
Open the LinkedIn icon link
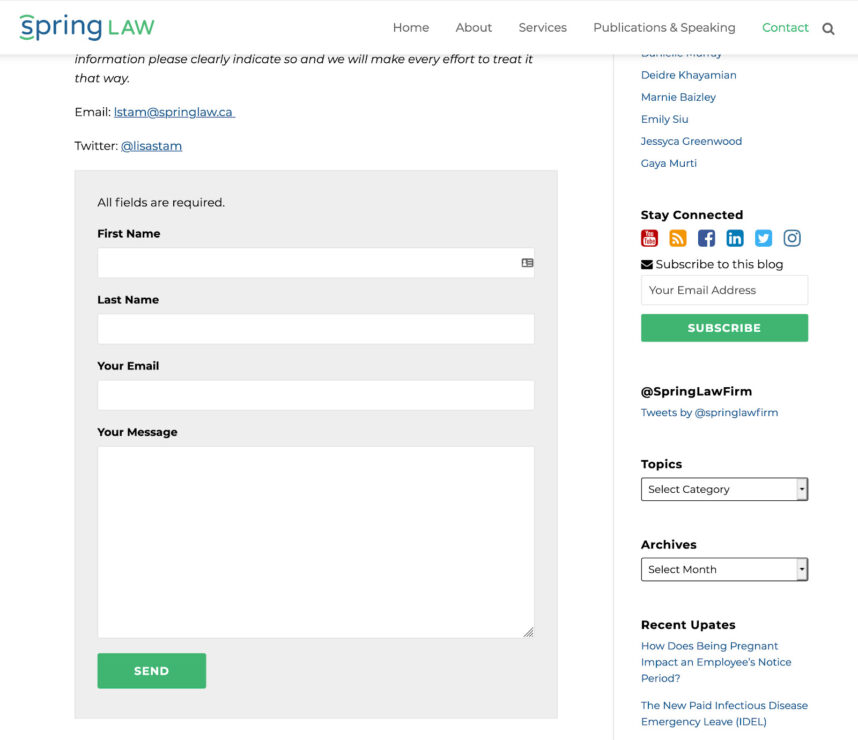click(735, 238)
